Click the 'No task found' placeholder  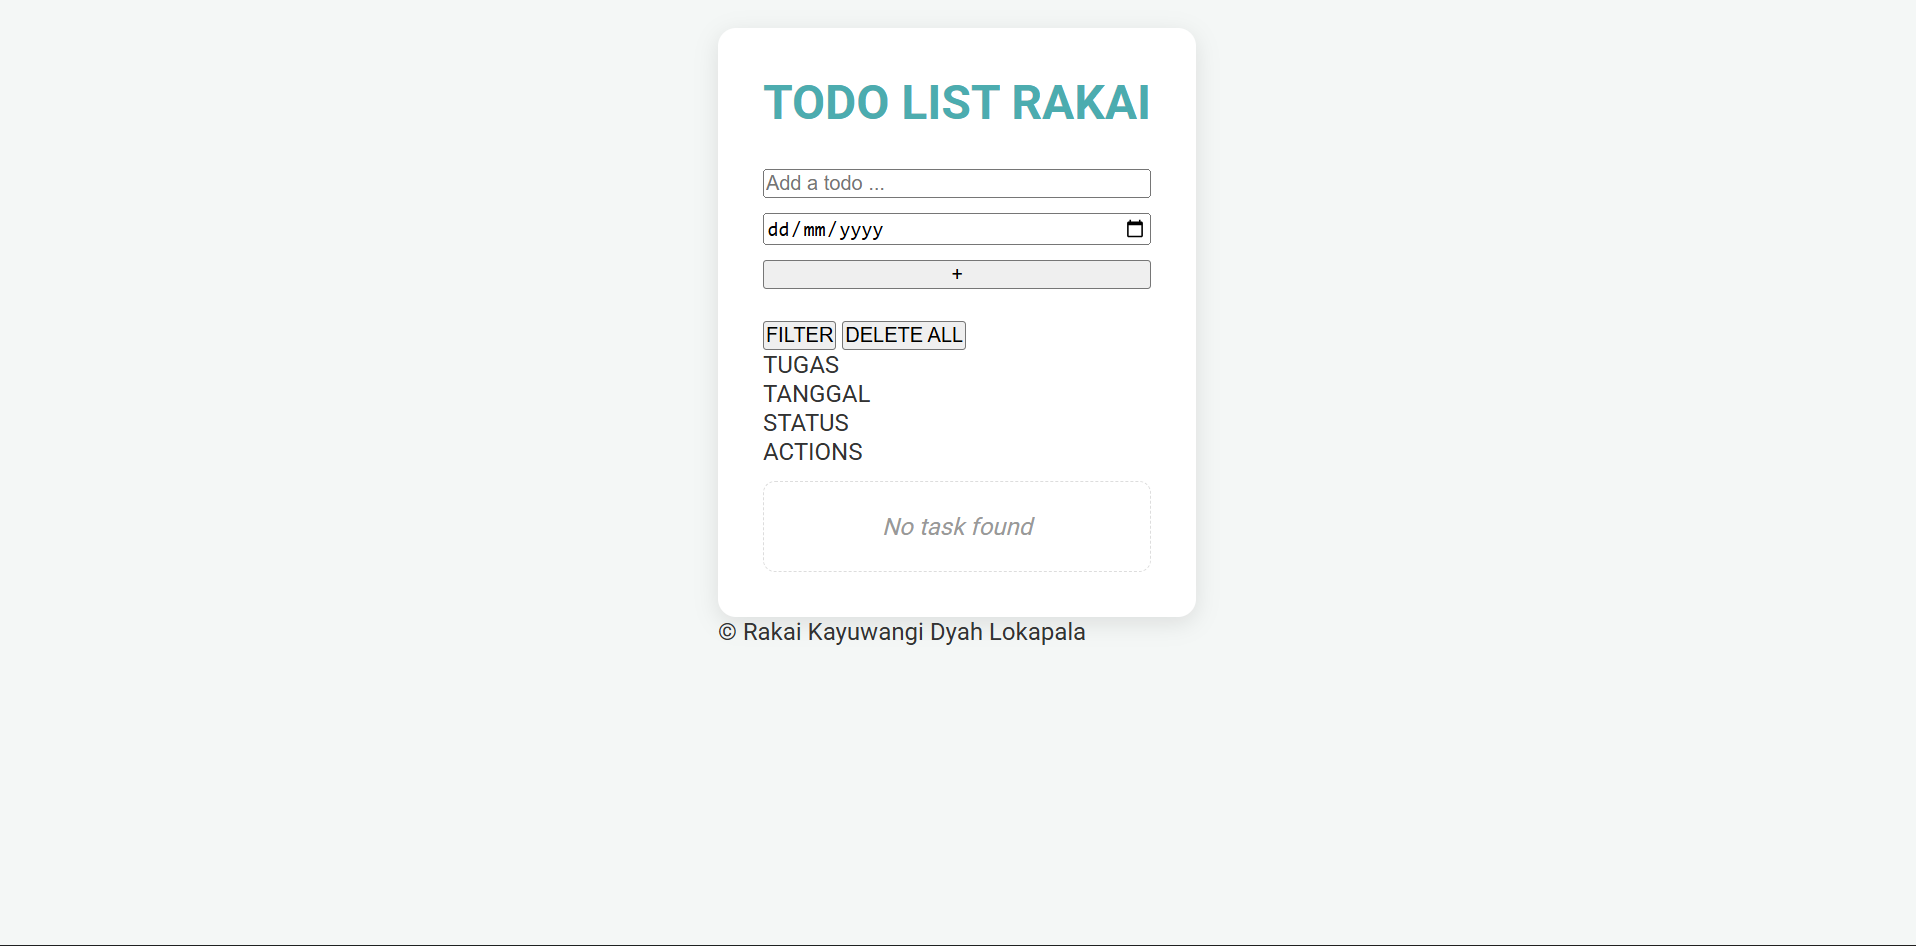[958, 527]
